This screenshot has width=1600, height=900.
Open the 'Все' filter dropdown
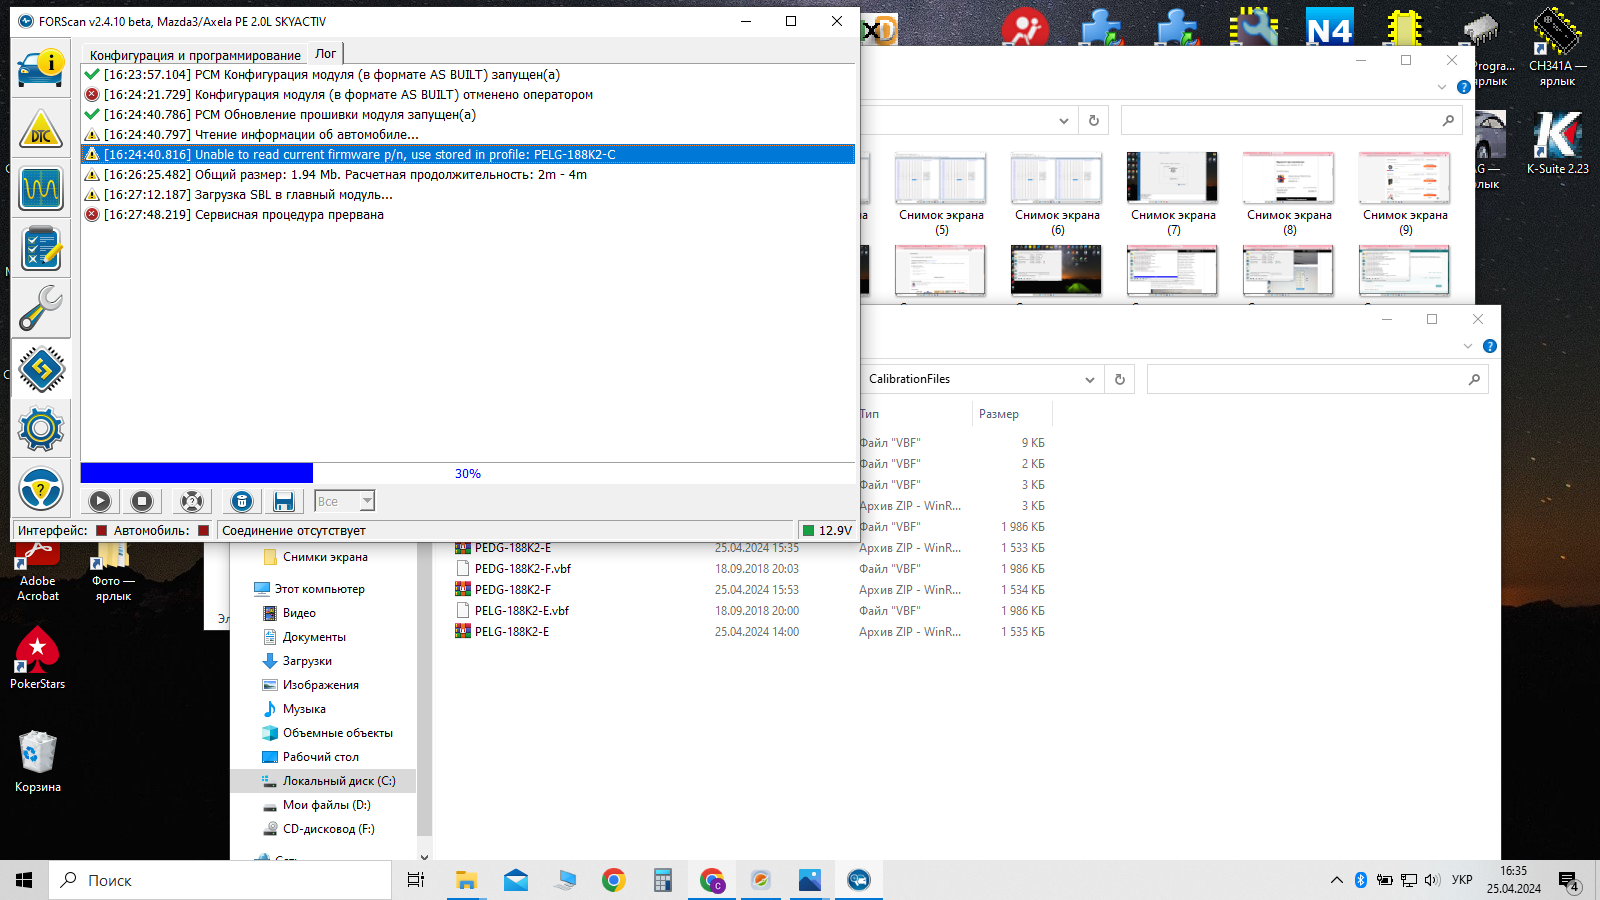click(367, 501)
